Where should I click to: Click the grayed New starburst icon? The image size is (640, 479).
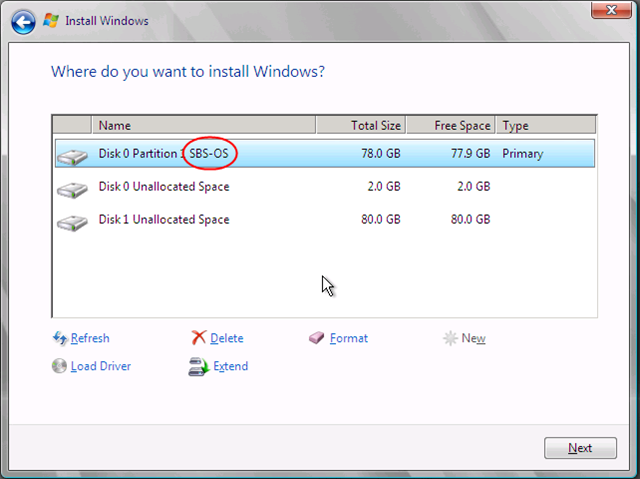point(450,338)
